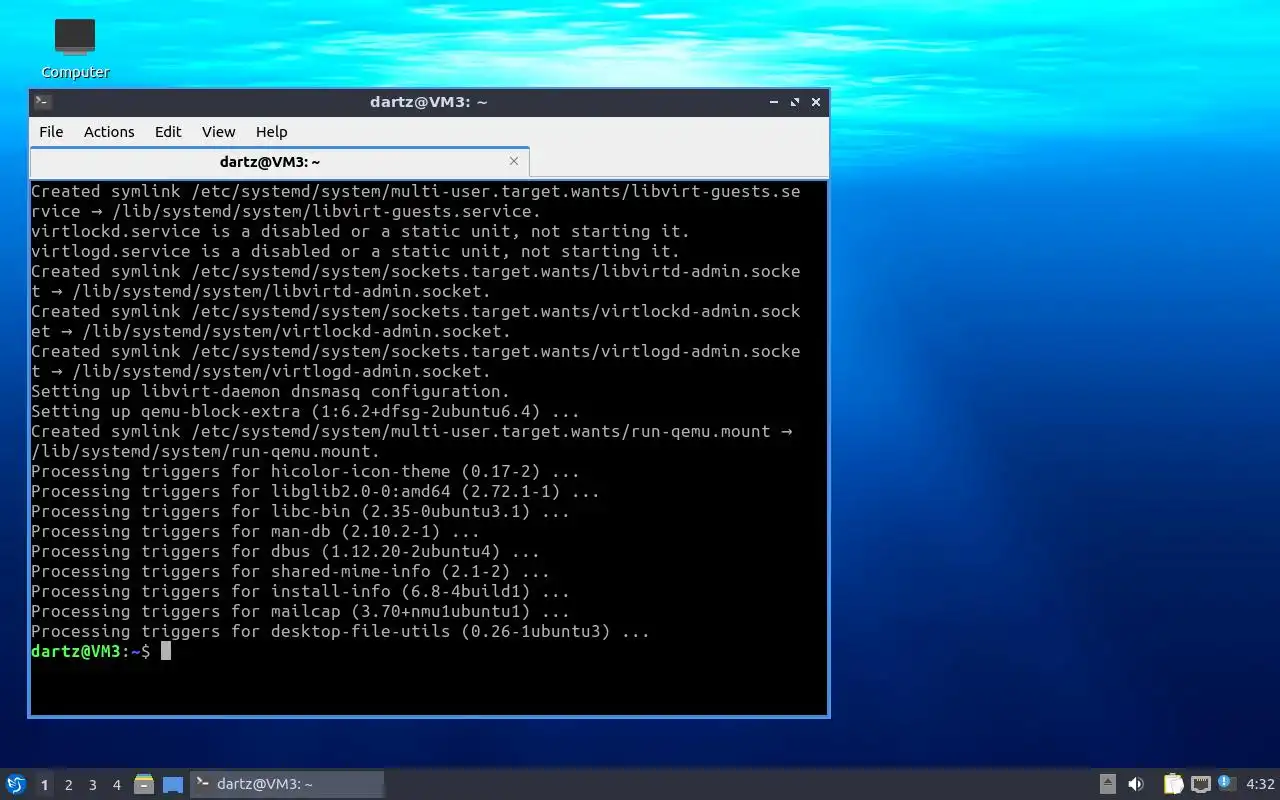The image size is (1280, 800).
Task: Open the wired network tray icon
Action: (1200, 784)
